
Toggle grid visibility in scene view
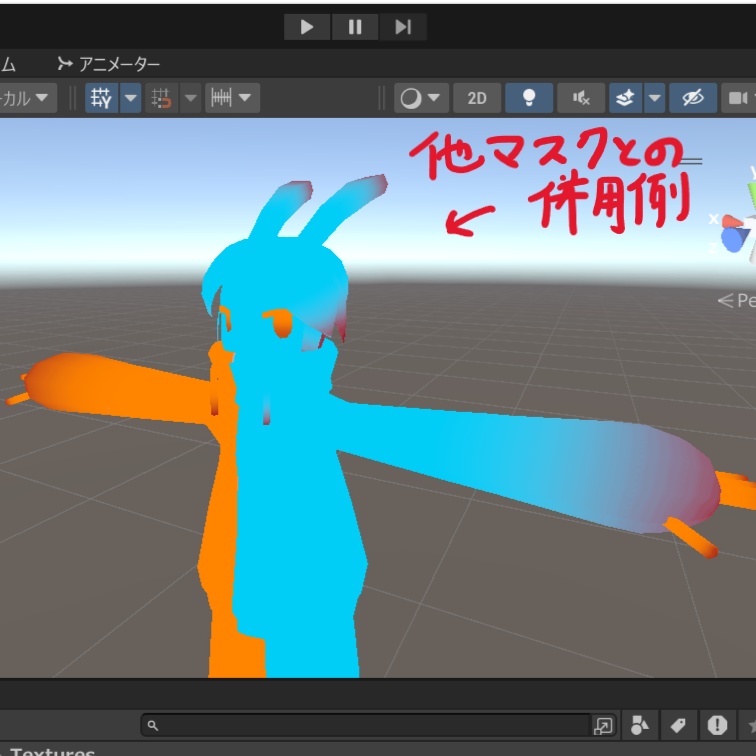pyautogui.click(x=102, y=98)
